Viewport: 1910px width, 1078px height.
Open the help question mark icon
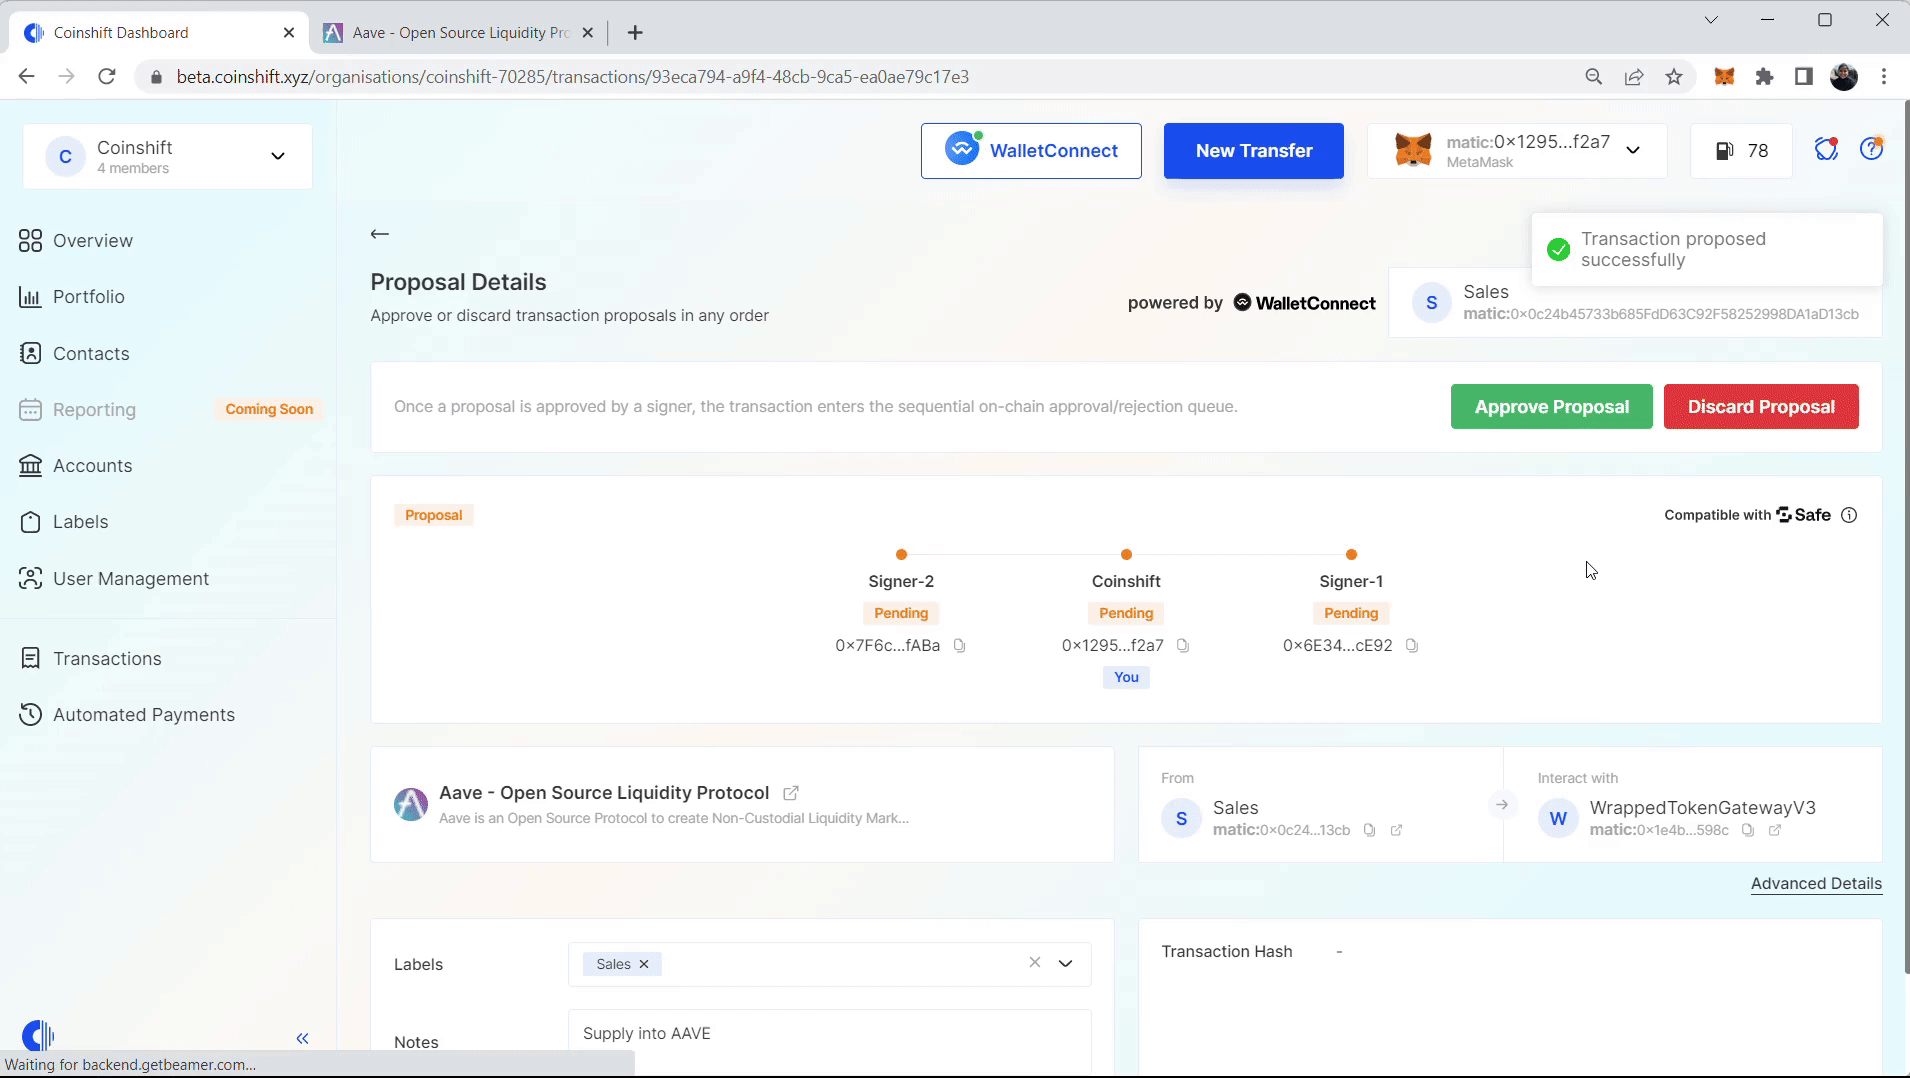pyautogui.click(x=1871, y=149)
